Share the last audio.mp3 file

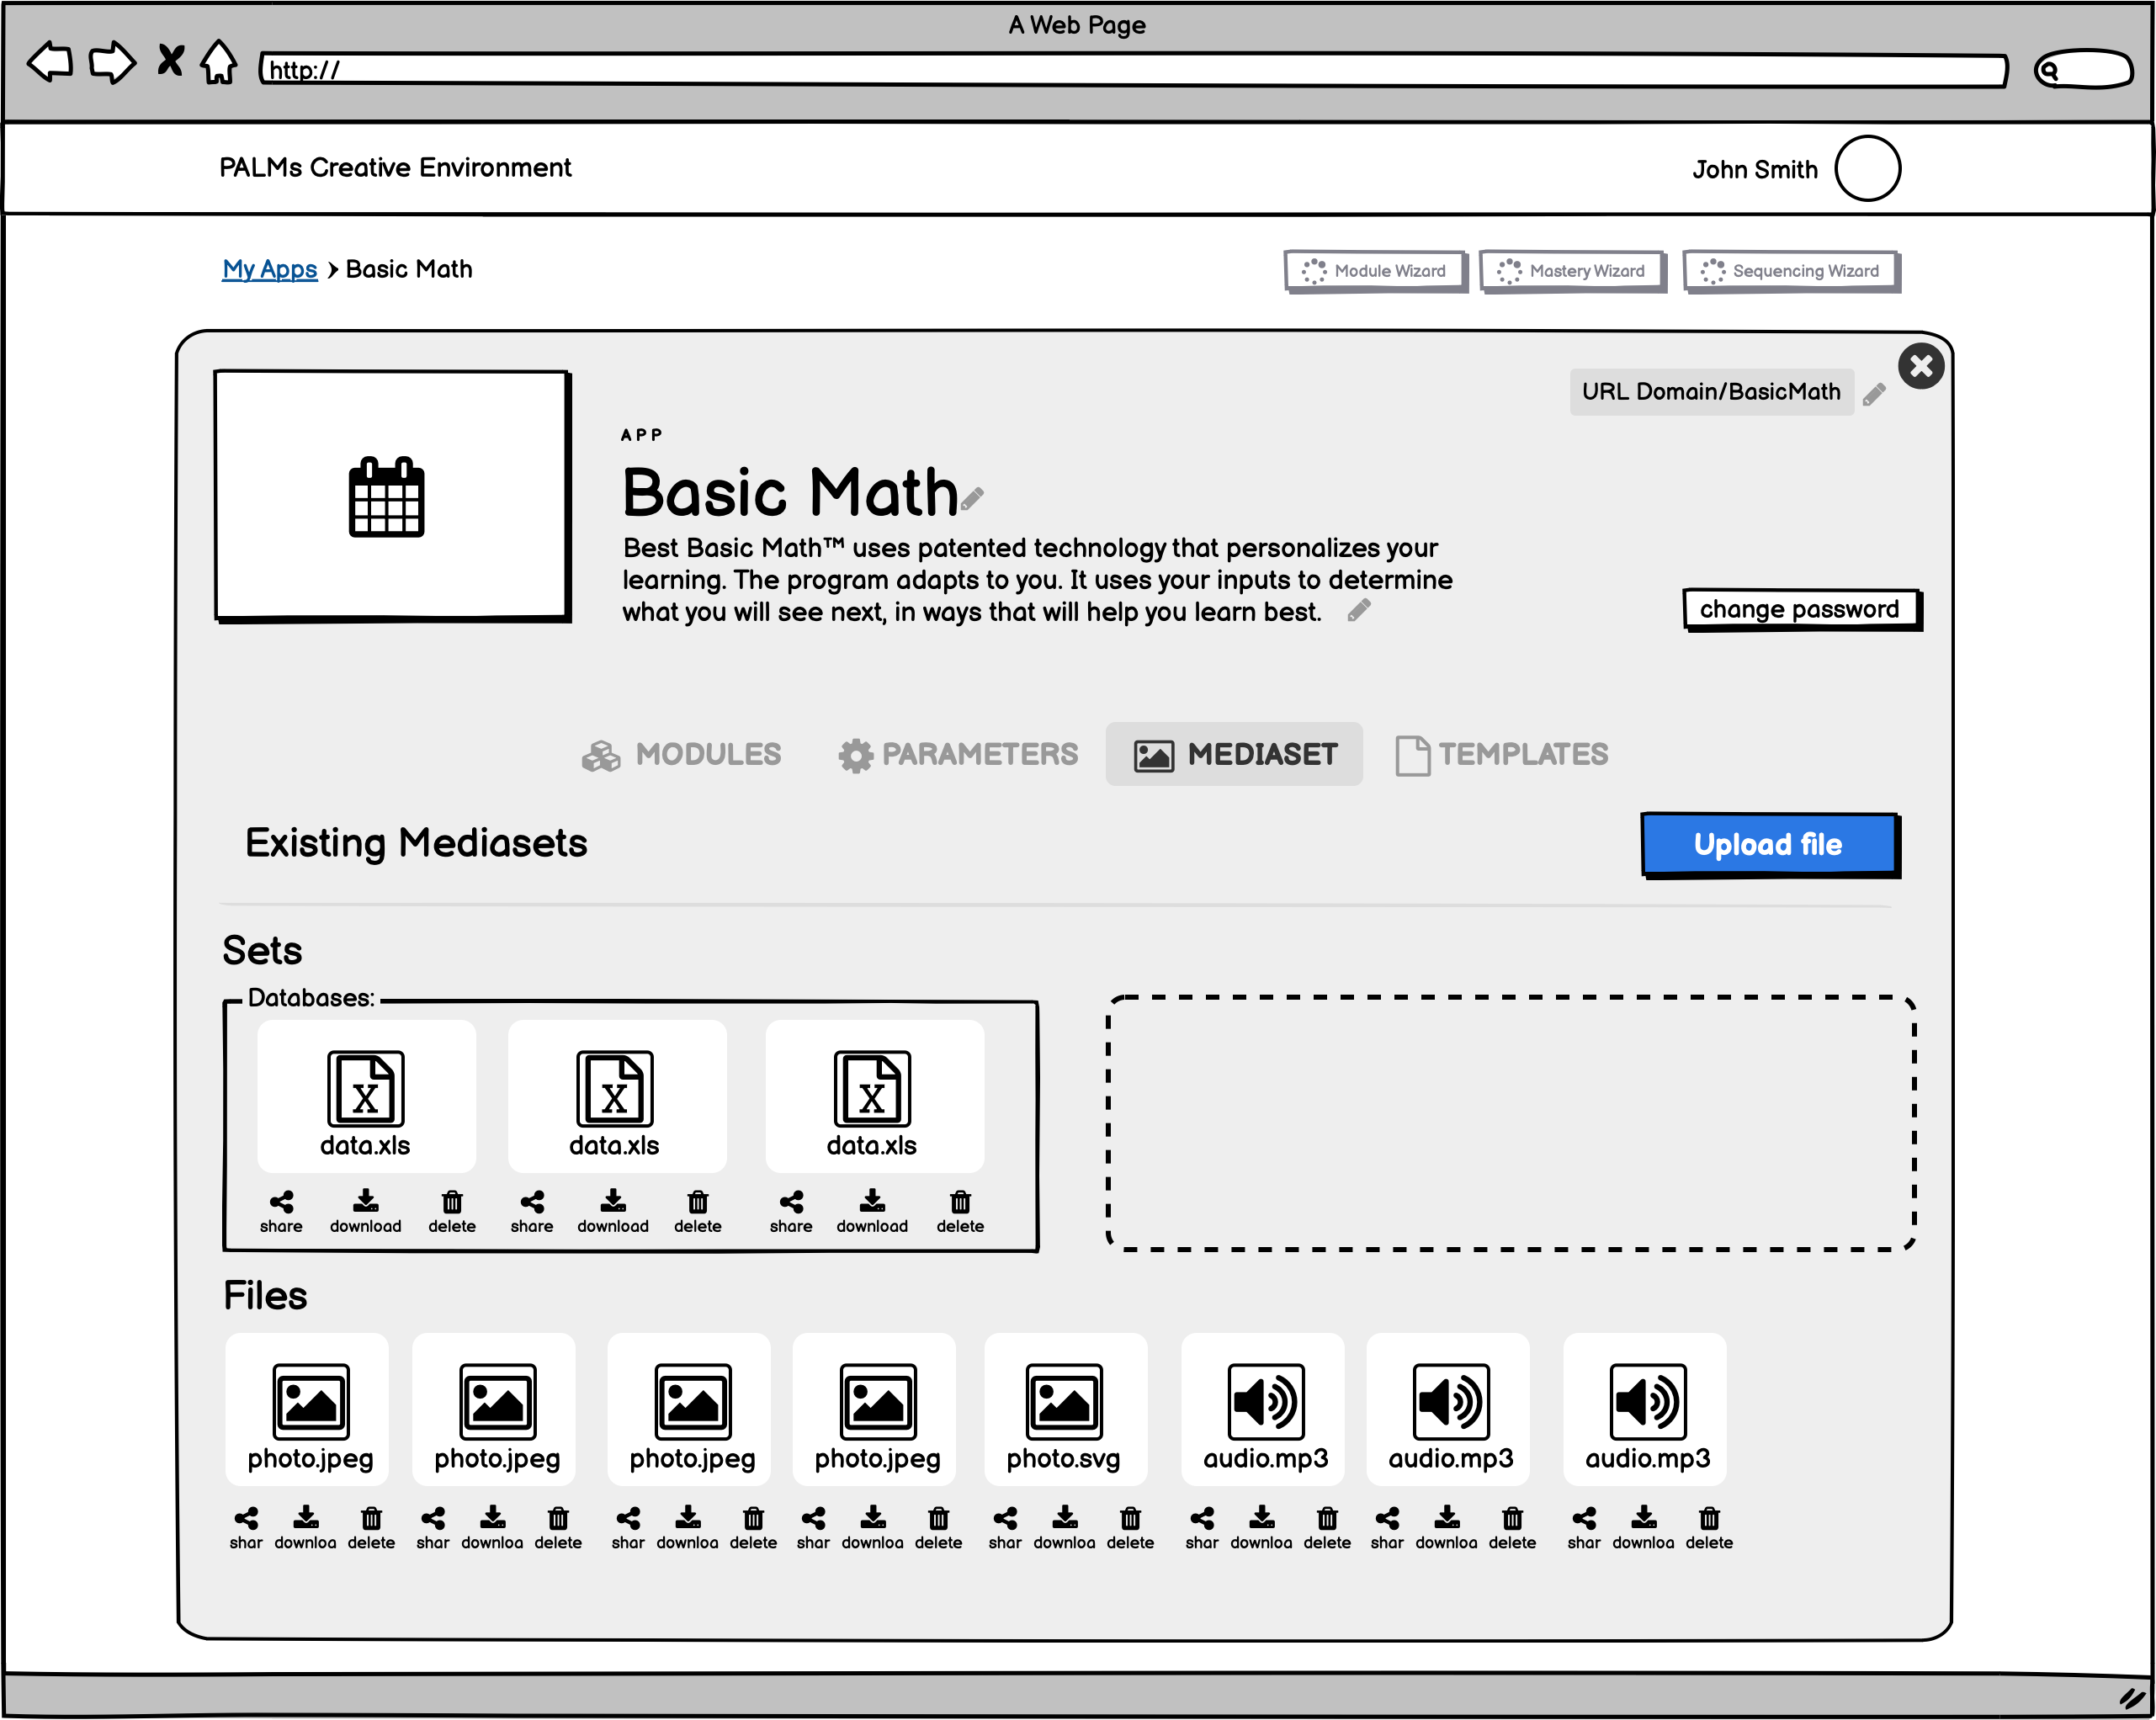[1584, 1528]
